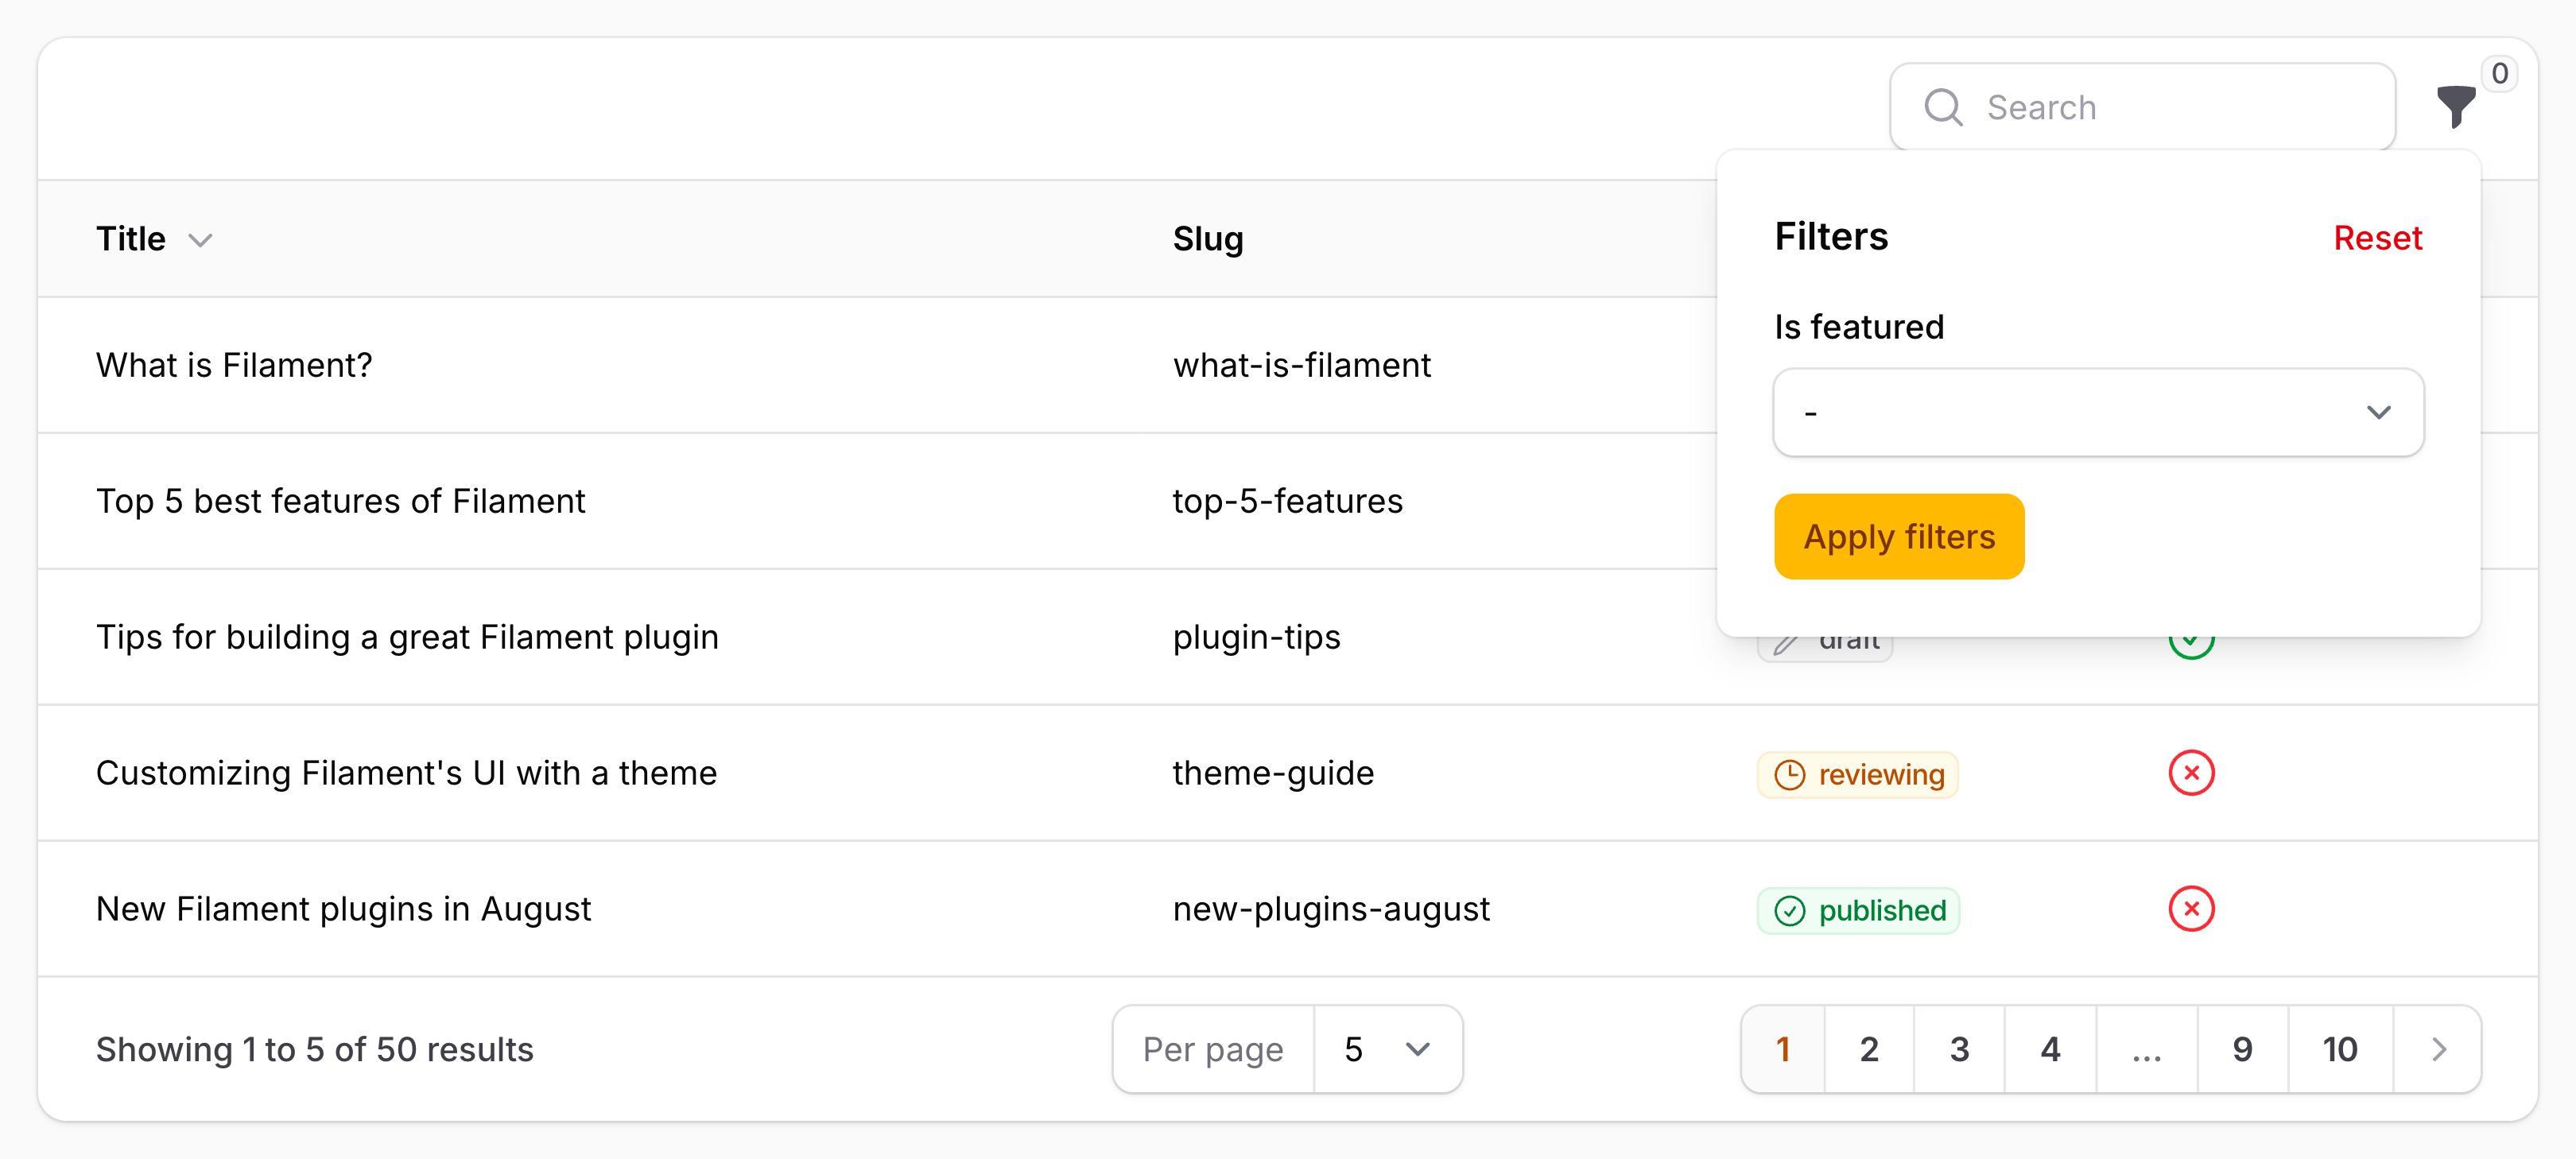This screenshot has height=1159, width=2576.
Task: Open the filter funnel icon
Action: click(x=2455, y=107)
